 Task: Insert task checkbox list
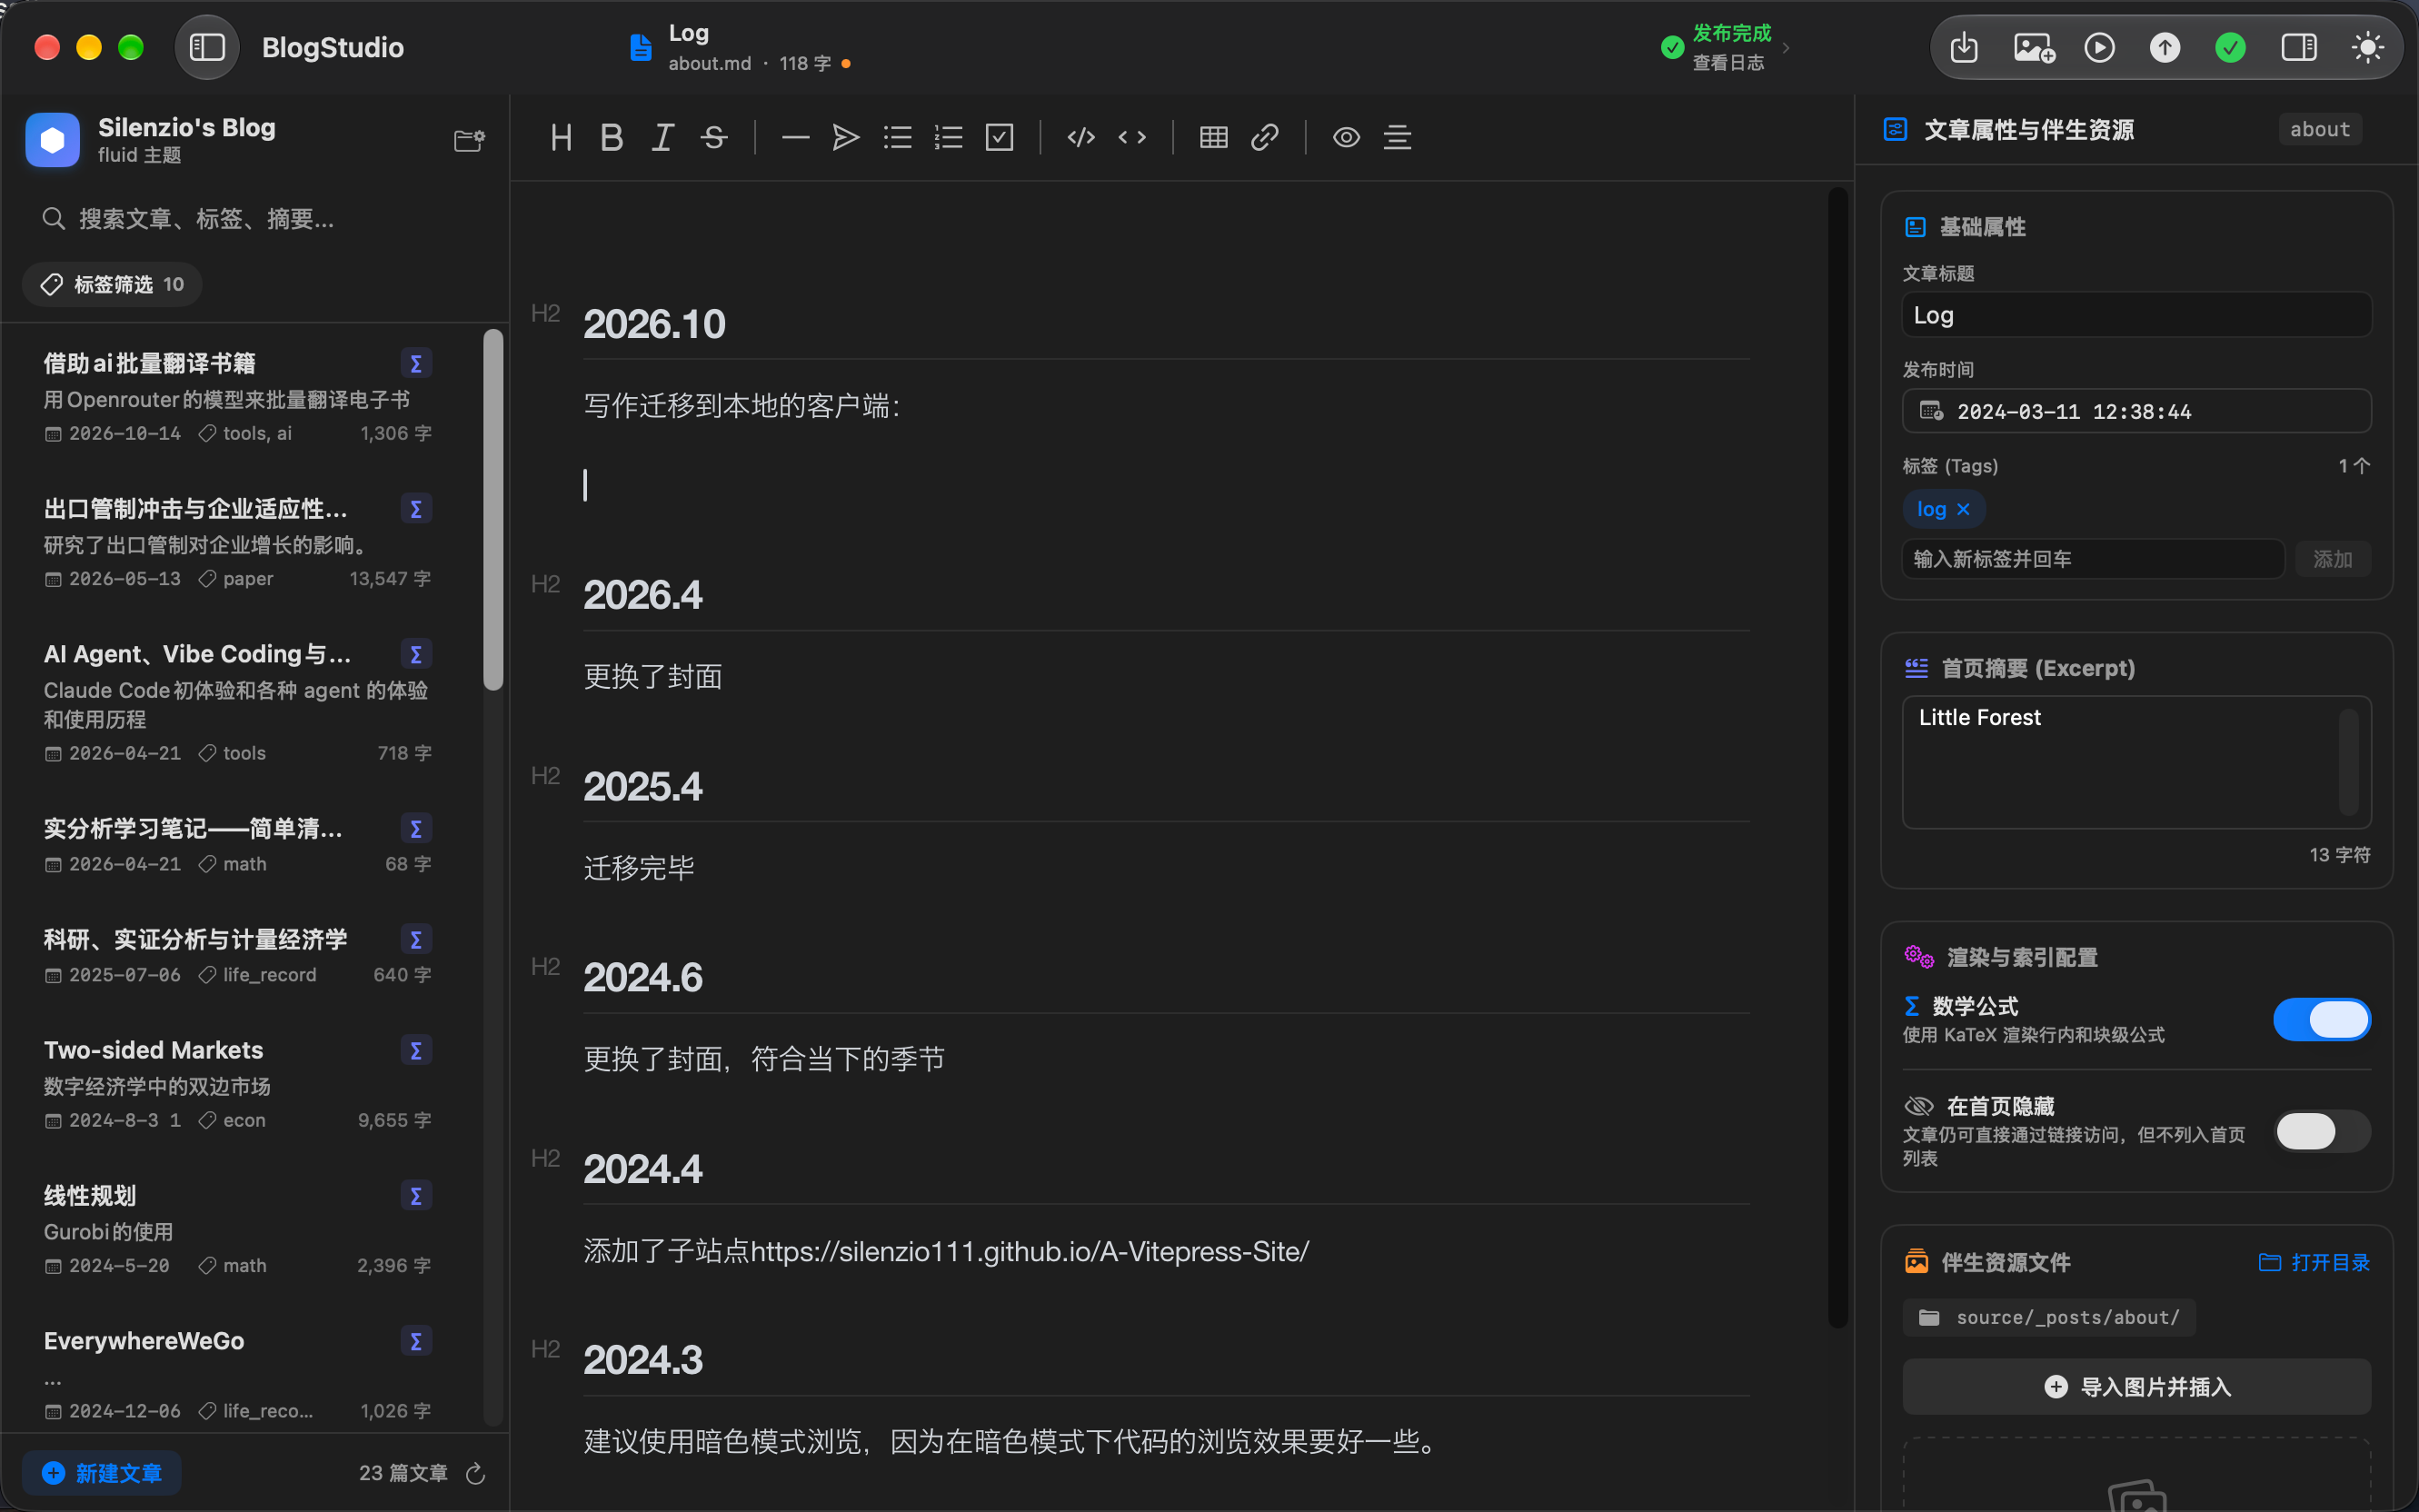tap(999, 137)
